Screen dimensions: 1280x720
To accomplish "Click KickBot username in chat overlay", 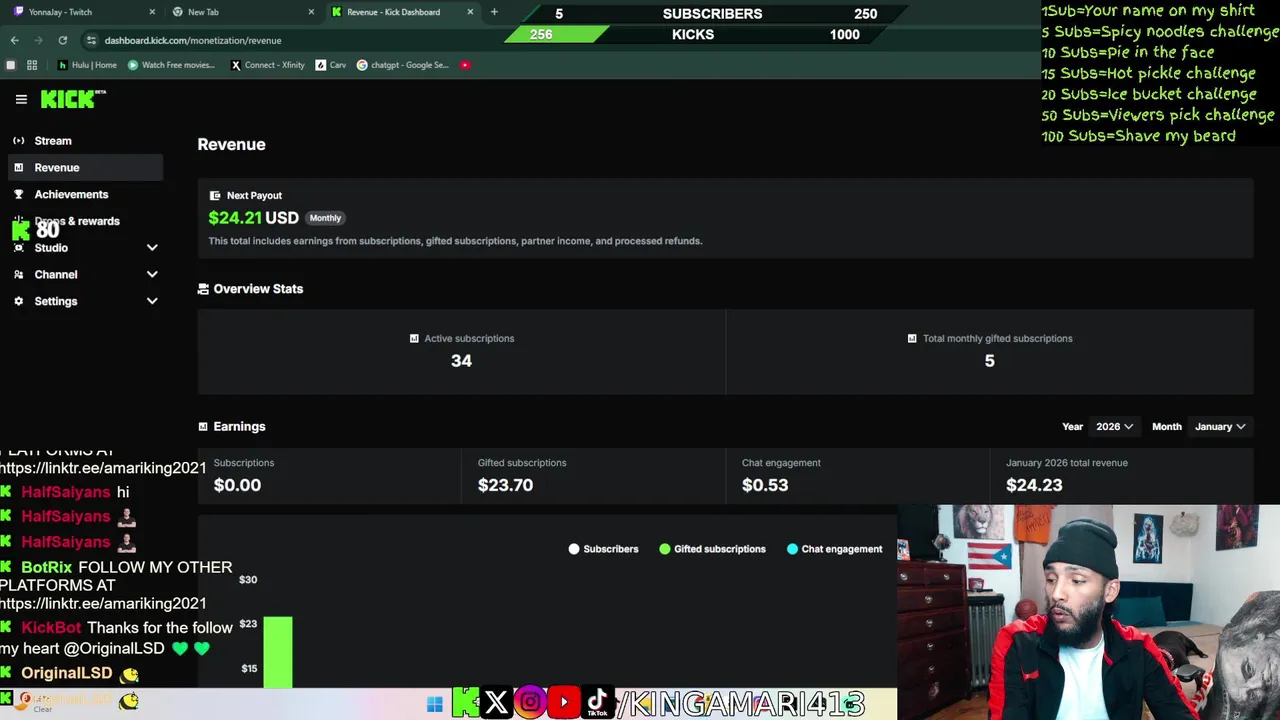I will point(51,628).
